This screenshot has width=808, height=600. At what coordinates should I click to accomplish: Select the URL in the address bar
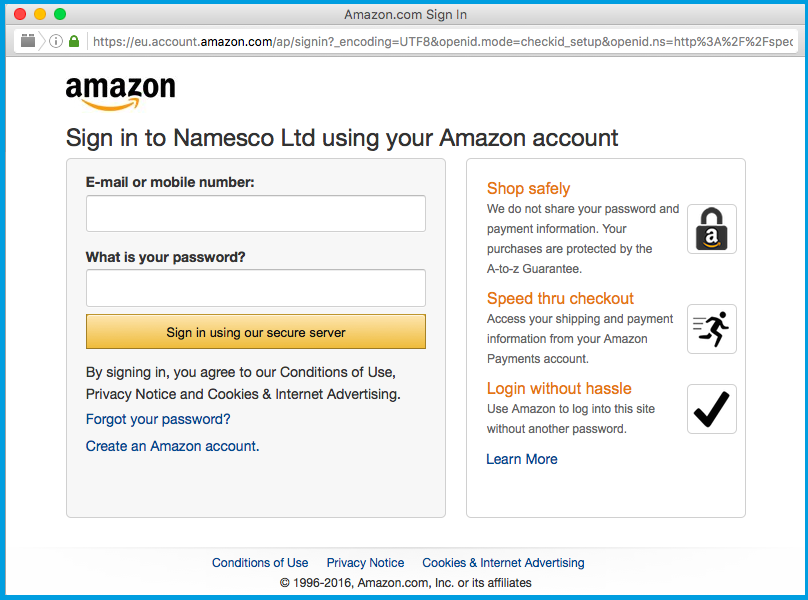pos(440,41)
